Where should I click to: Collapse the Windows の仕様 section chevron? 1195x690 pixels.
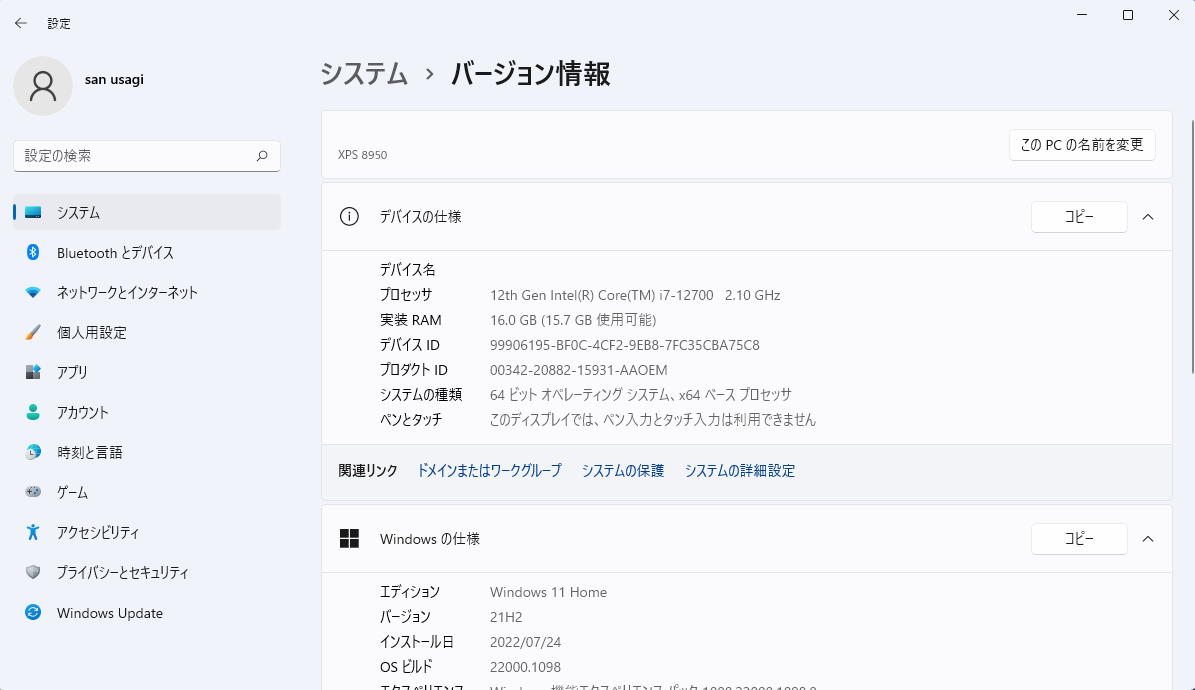pyautogui.click(x=1148, y=539)
